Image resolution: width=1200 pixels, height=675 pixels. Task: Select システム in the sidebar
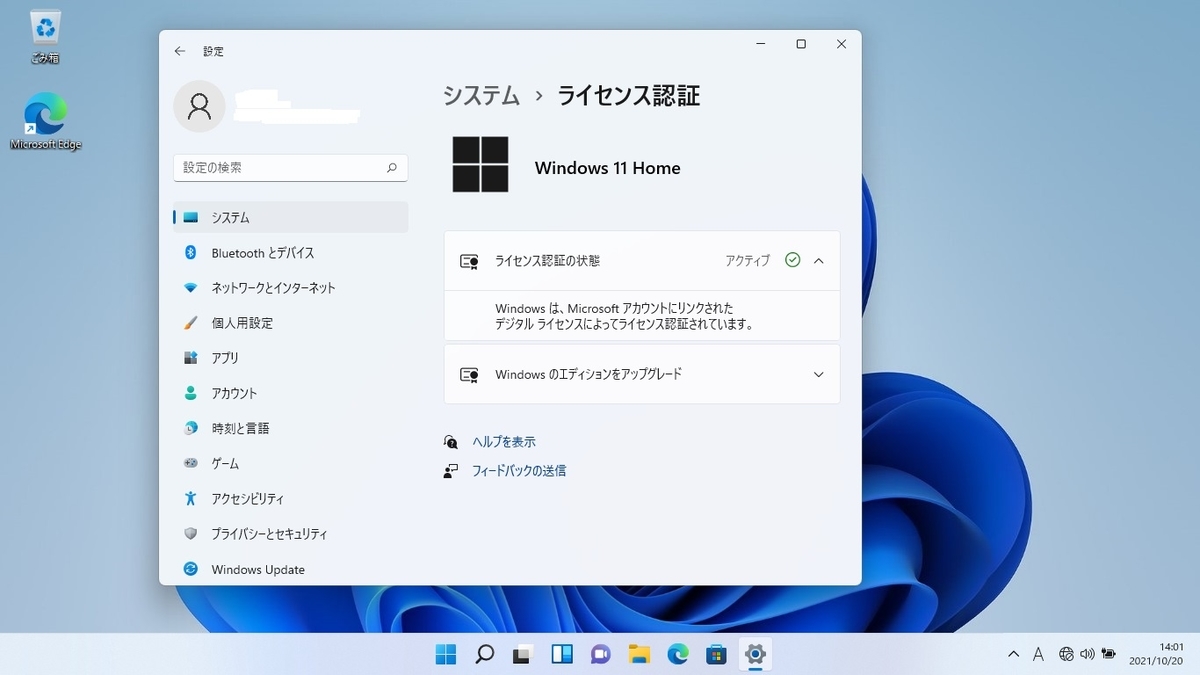point(291,217)
